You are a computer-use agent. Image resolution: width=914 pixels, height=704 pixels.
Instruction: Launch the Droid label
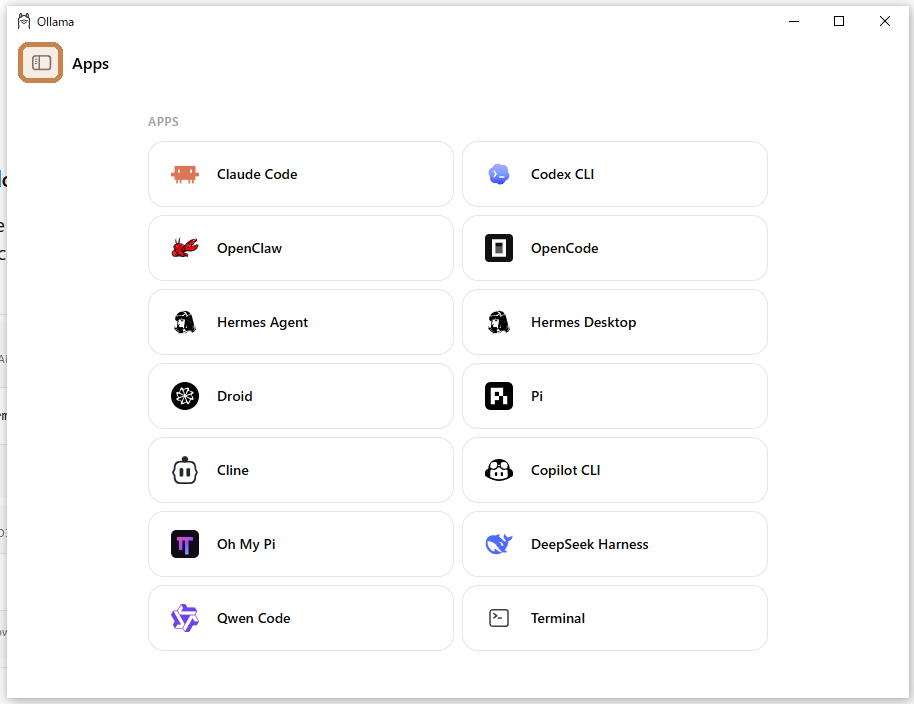pyautogui.click(x=235, y=396)
